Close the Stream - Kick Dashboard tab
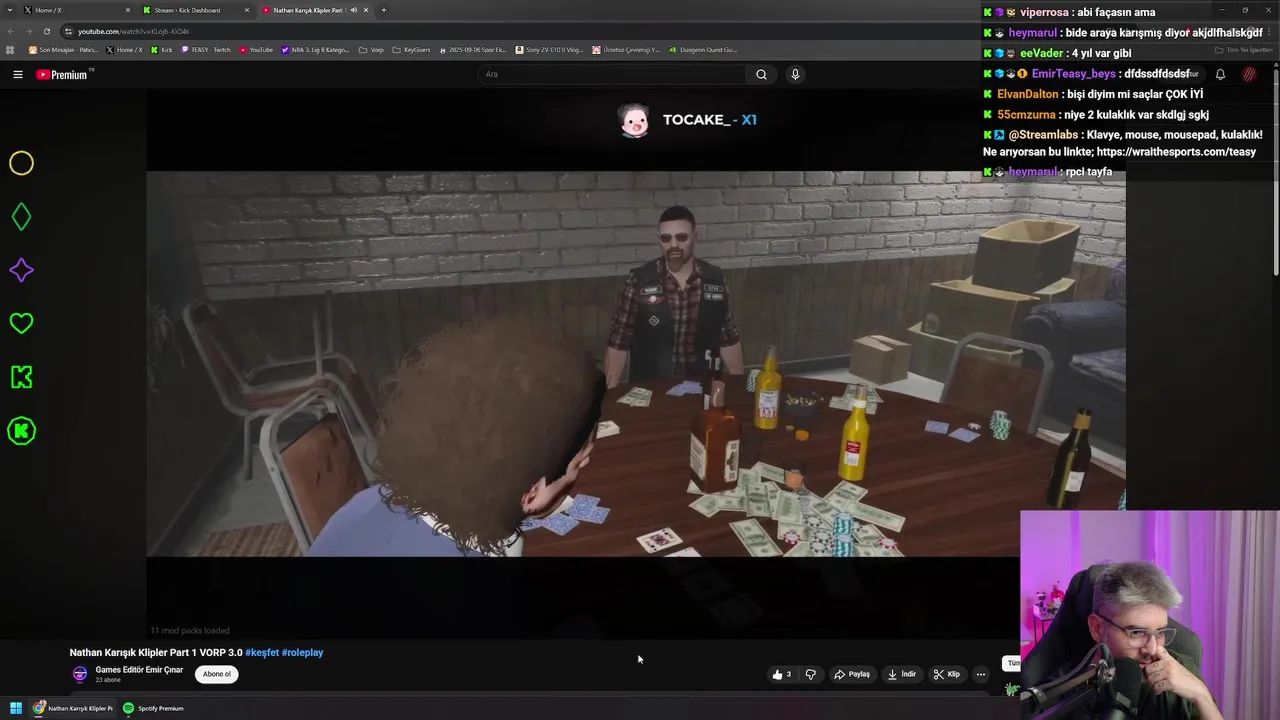 coord(247,10)
